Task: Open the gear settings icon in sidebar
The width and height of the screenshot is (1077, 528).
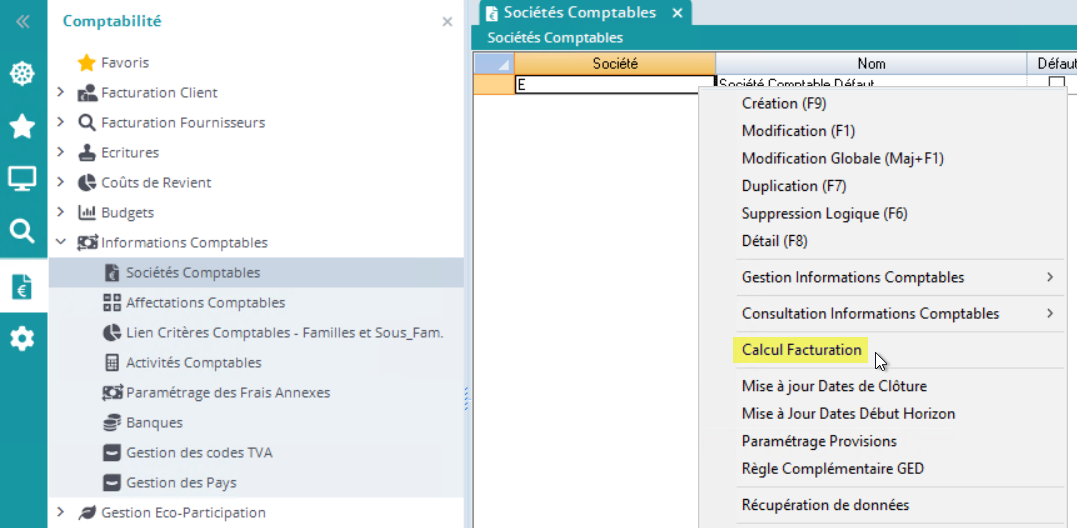Action: click(x=22, y=339)
